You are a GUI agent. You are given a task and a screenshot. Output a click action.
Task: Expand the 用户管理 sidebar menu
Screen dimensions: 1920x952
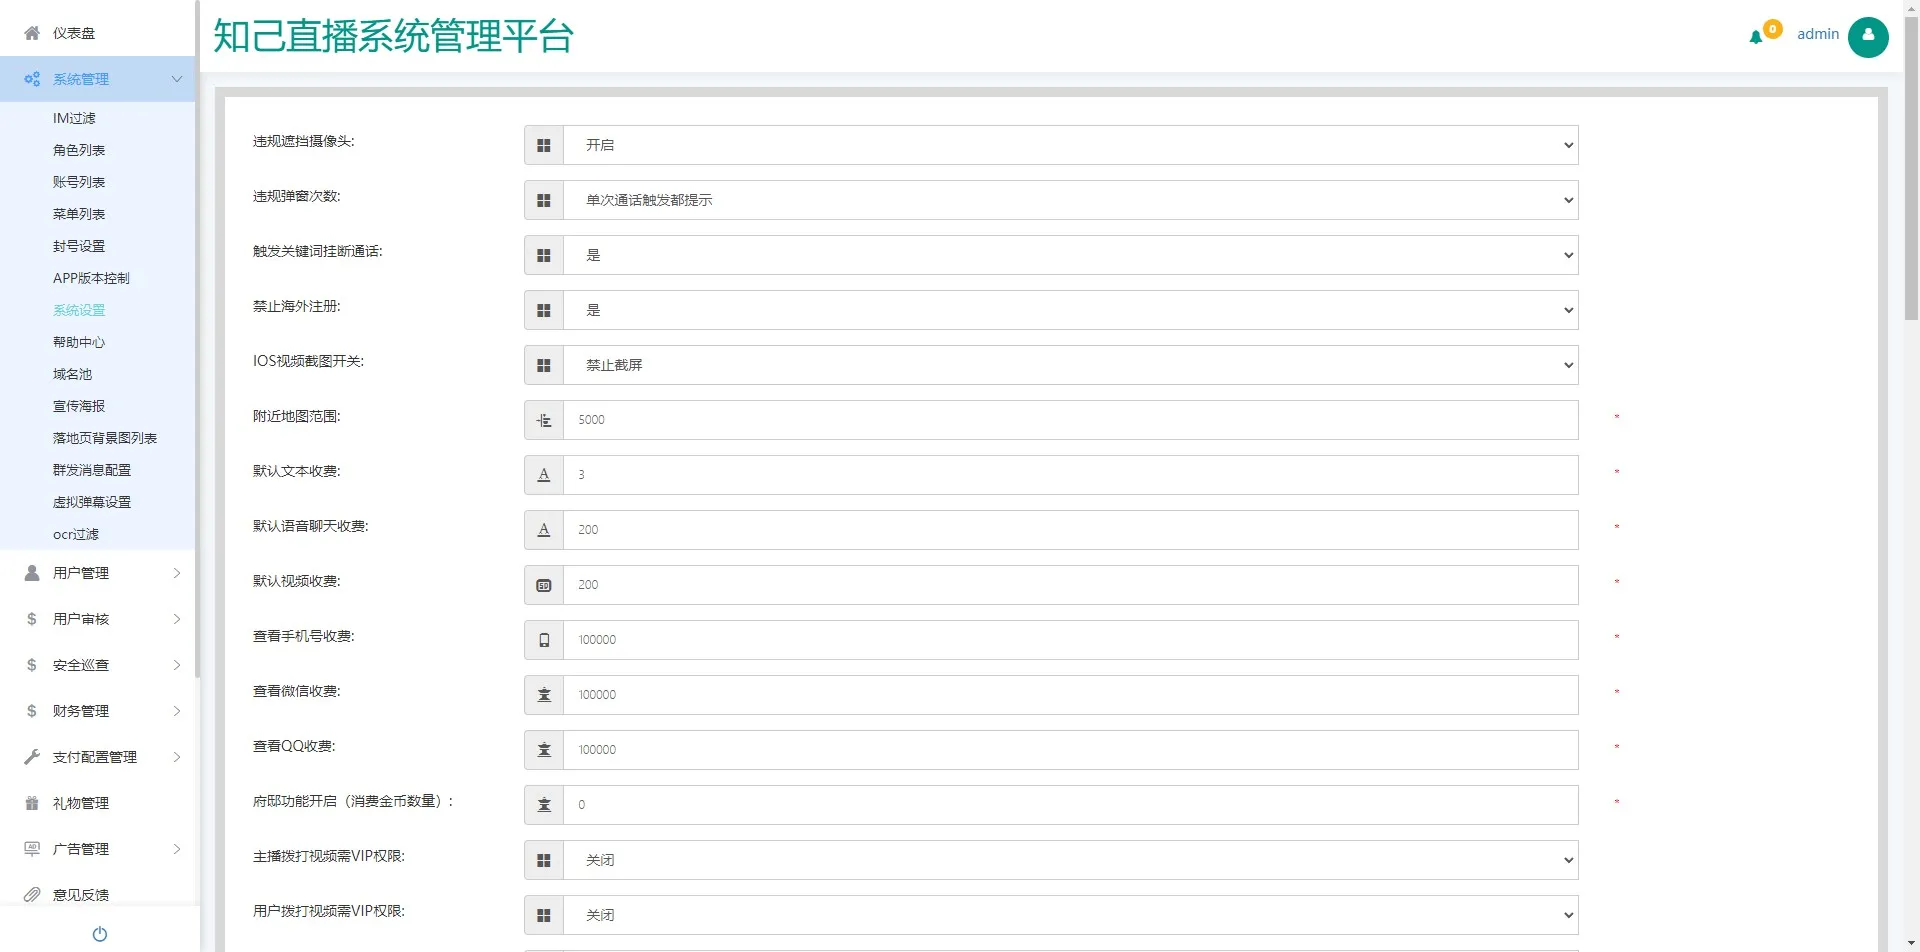click(98, 573)
